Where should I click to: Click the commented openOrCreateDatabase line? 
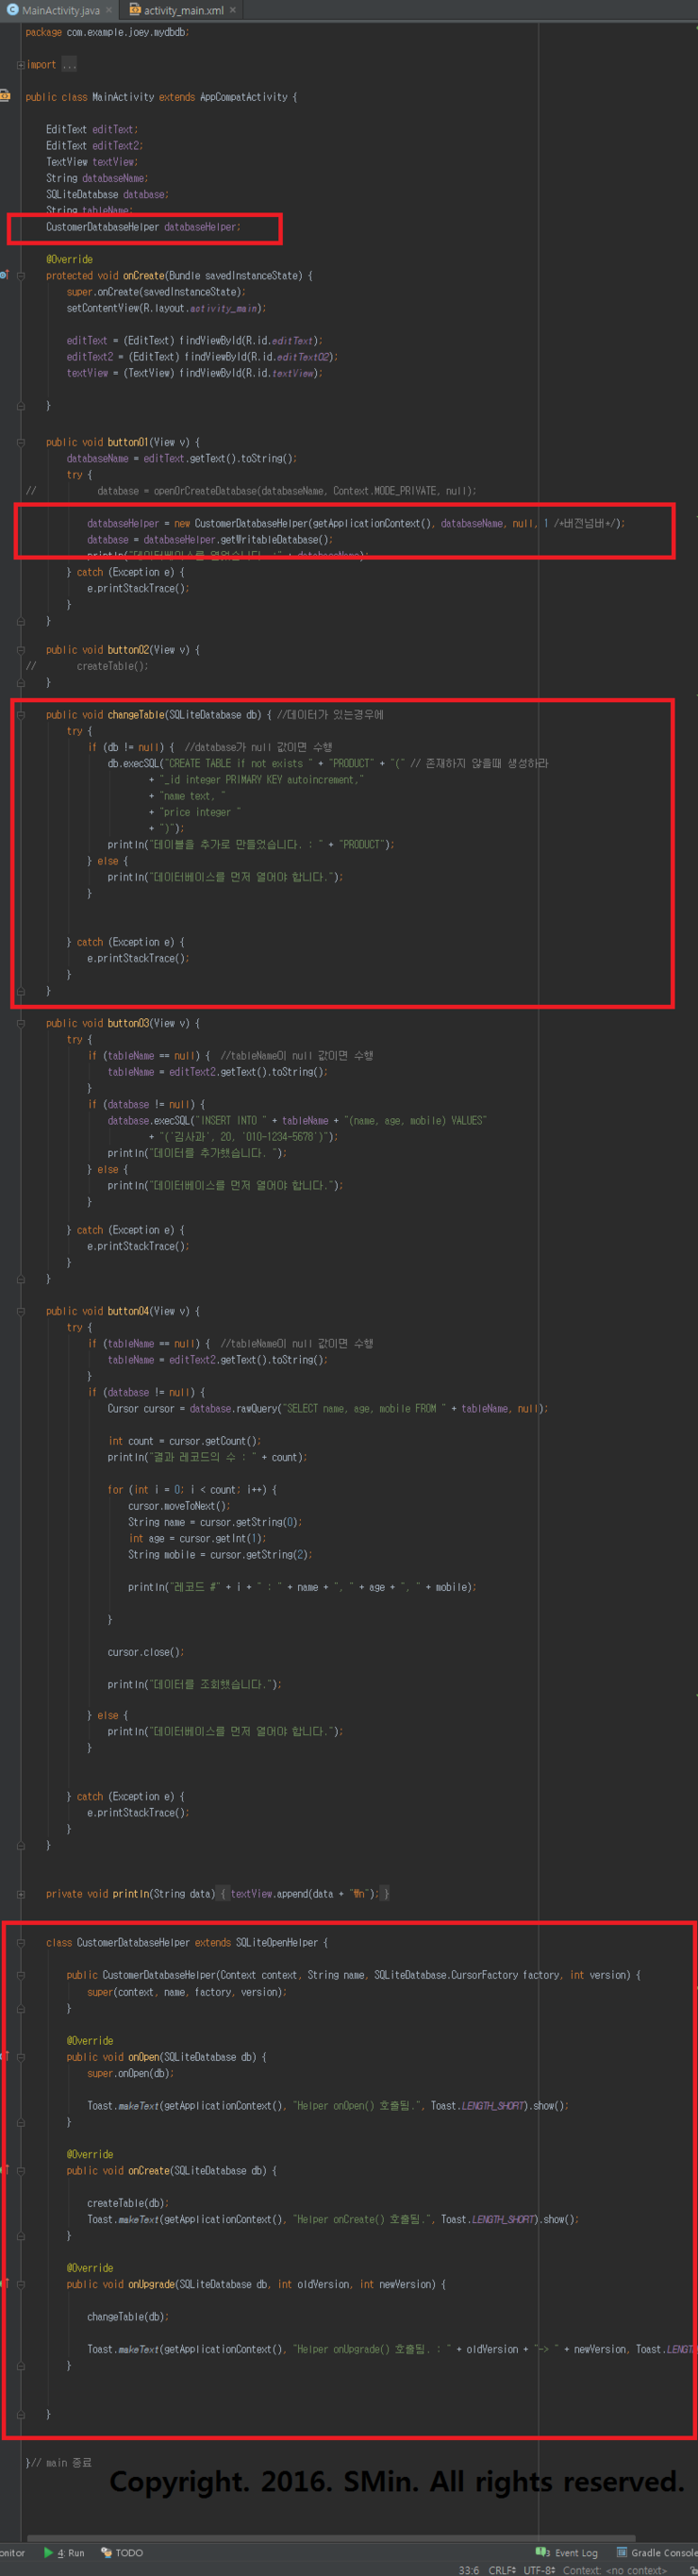286,491
